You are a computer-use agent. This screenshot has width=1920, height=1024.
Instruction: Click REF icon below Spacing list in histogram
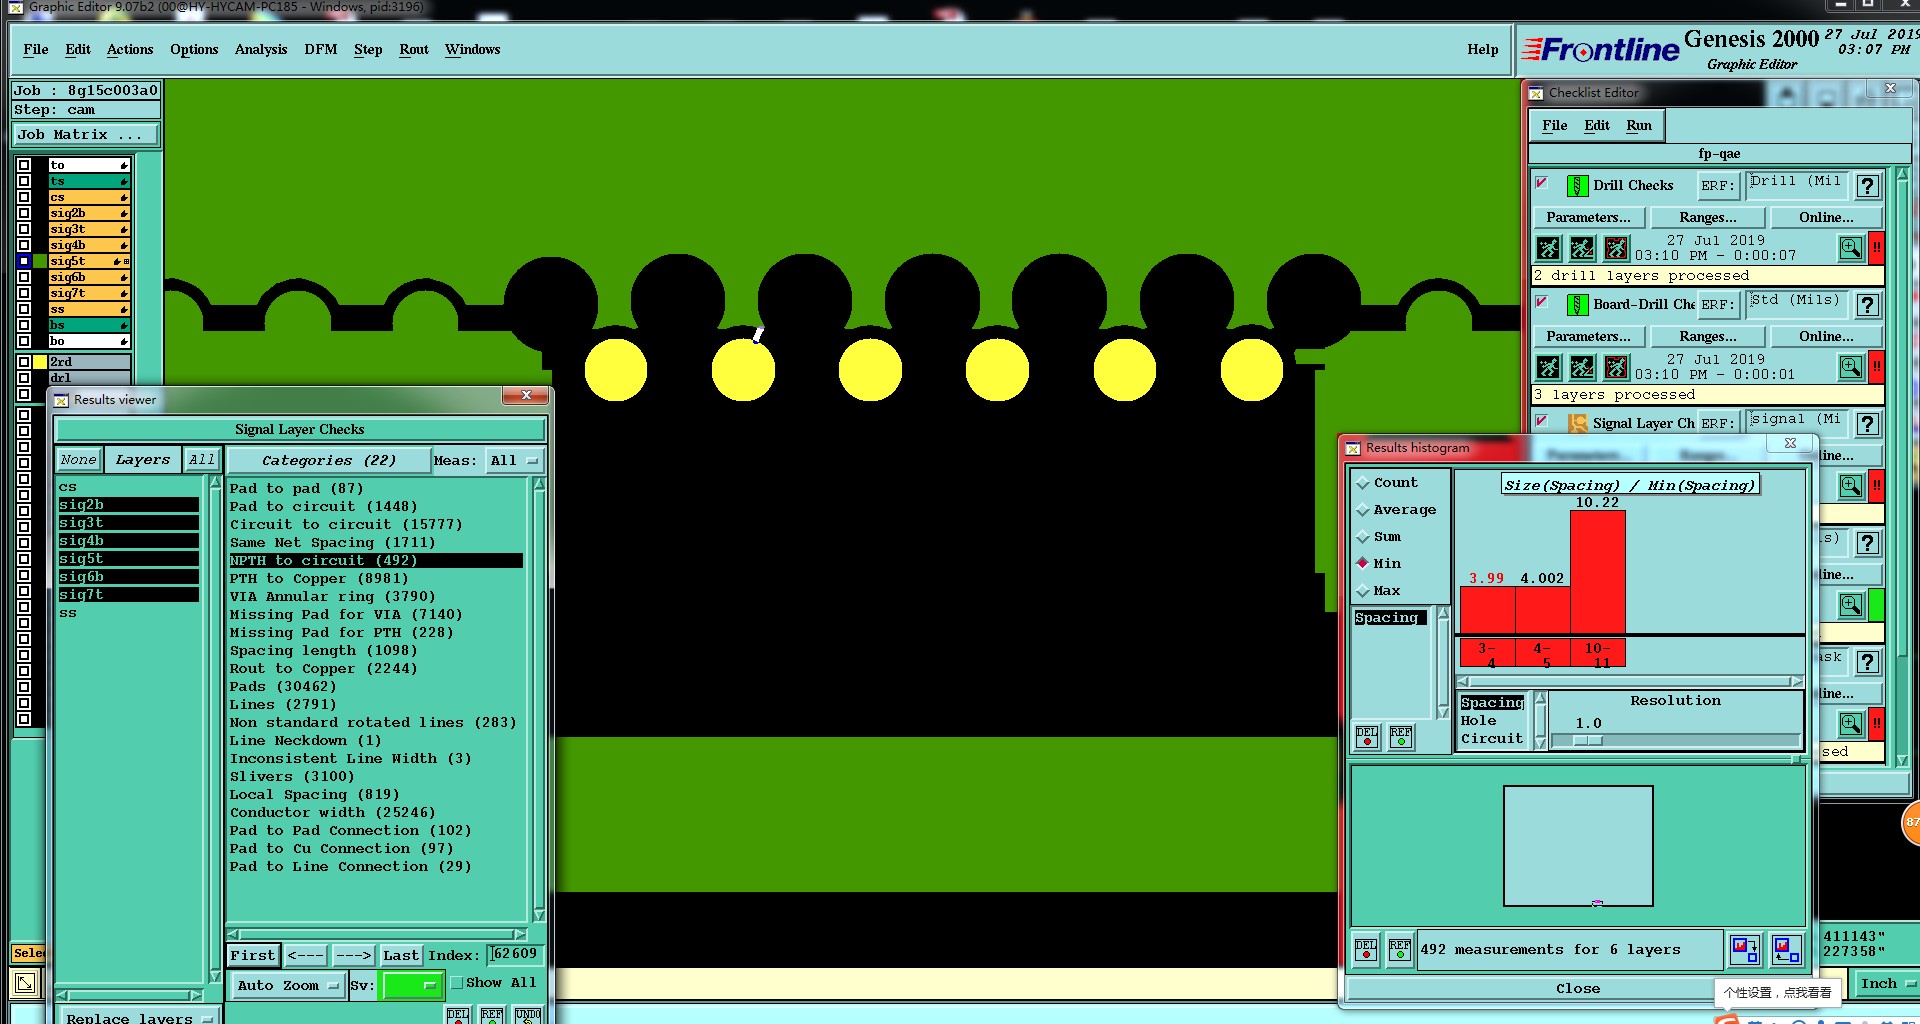pyautogui.click(x=1401, y=737)
